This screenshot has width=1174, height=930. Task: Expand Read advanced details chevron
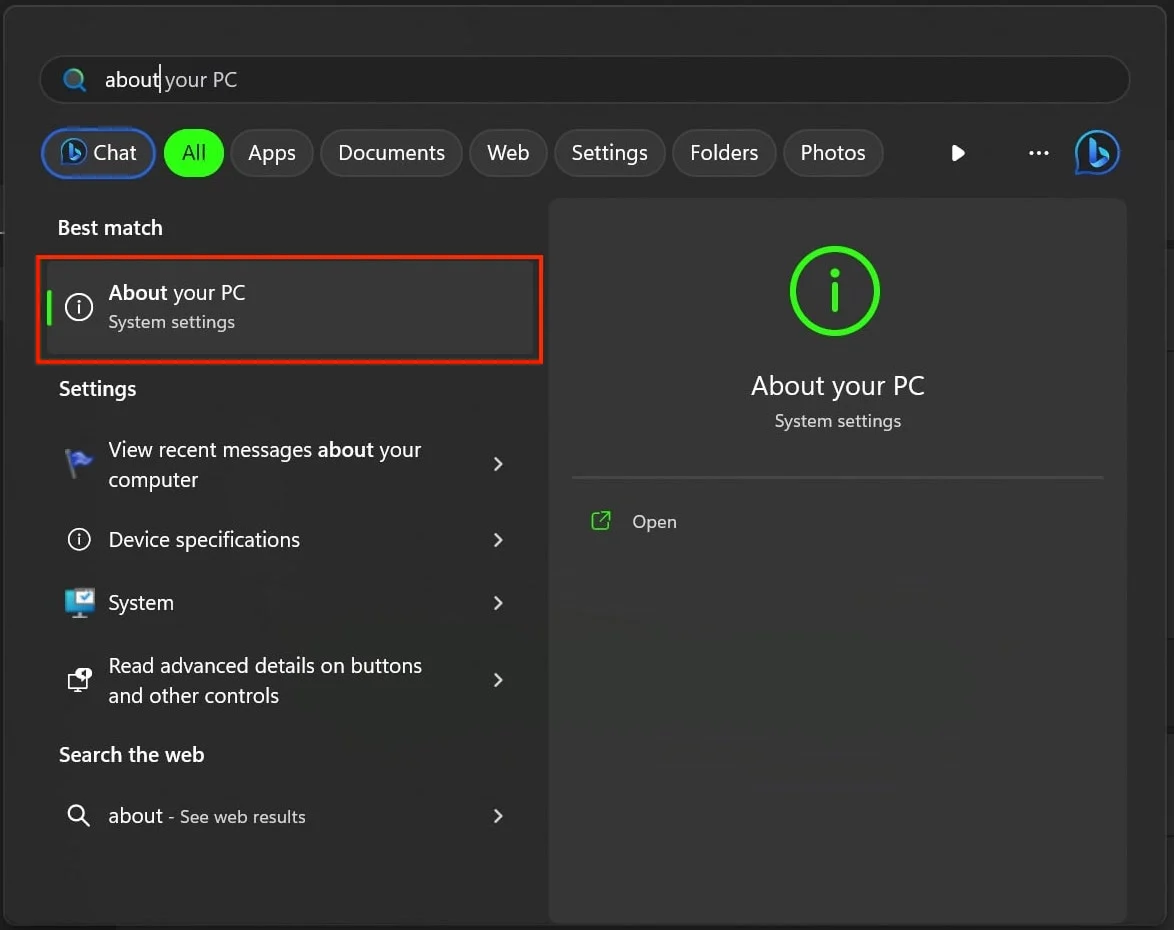(498, 680)
